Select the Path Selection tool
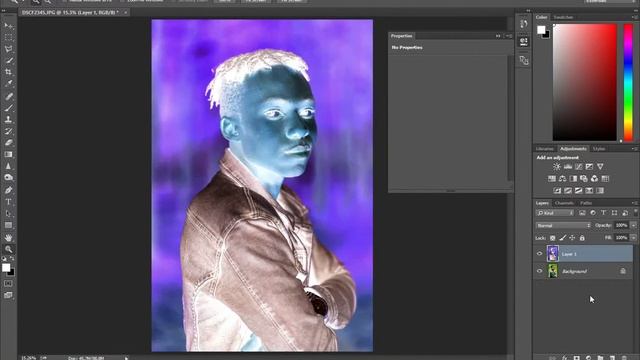 pyautogui.click(x=9, y=213)
